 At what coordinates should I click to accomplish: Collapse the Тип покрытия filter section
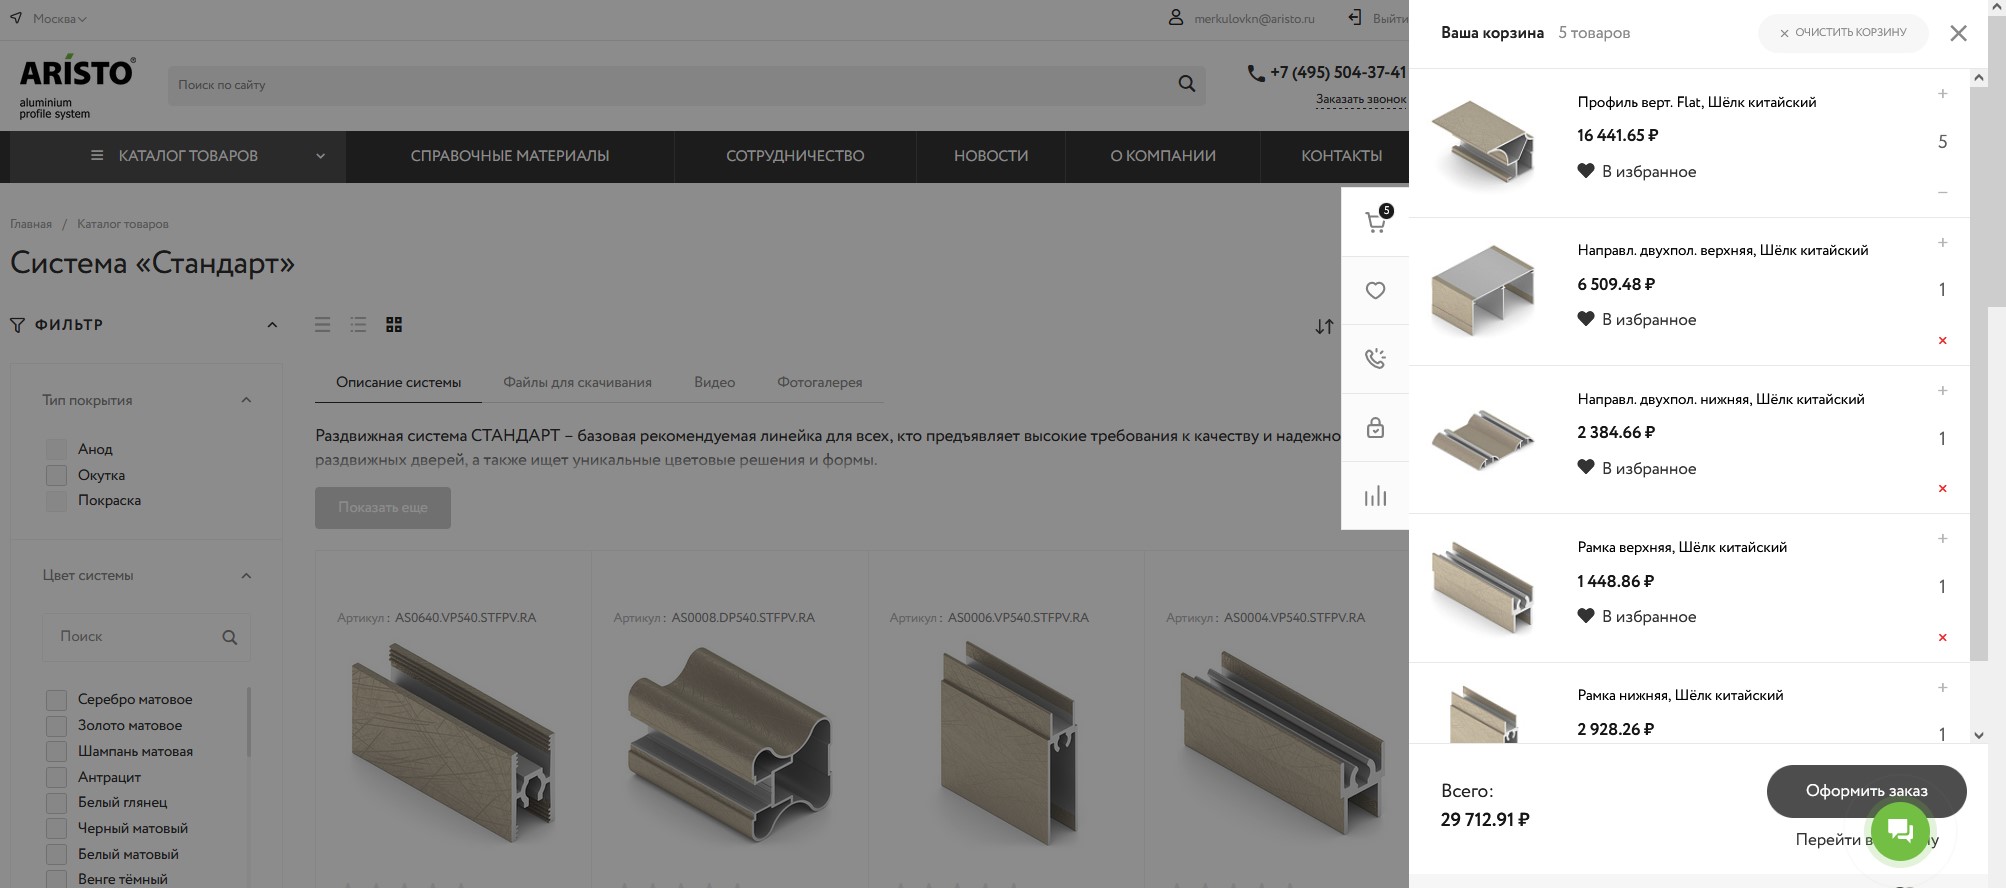(x=246, y=400)
